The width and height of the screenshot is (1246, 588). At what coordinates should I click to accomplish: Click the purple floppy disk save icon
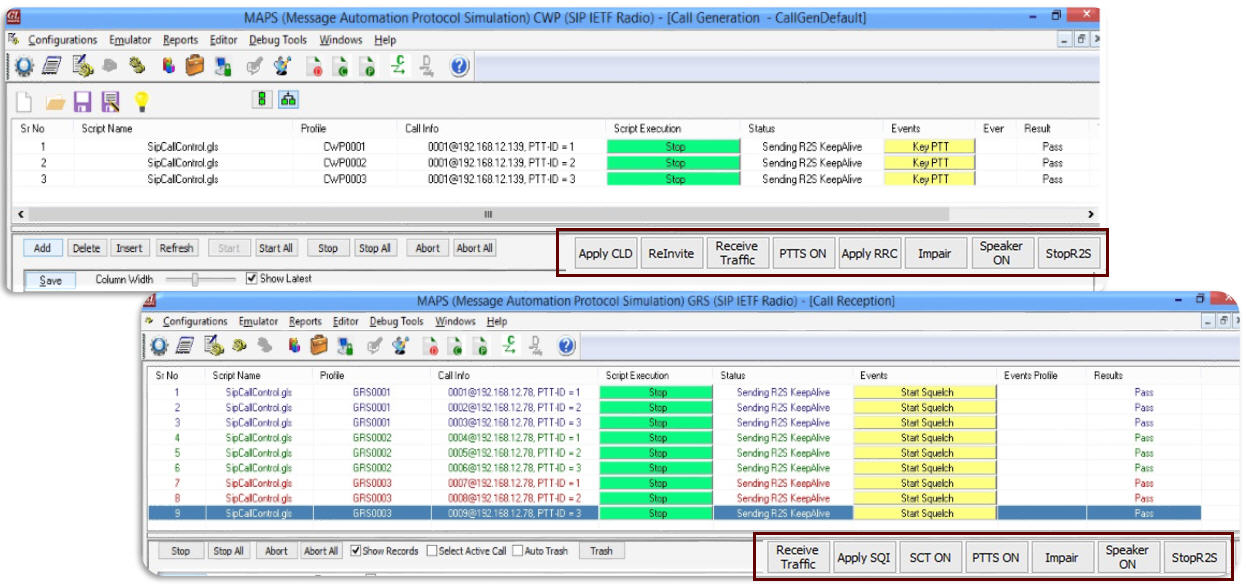pyautogui.click(x=83, y=101)
